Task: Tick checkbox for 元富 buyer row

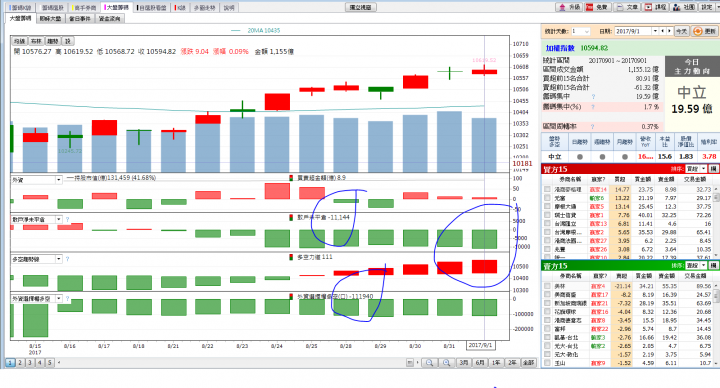Action: pos(547,198)
